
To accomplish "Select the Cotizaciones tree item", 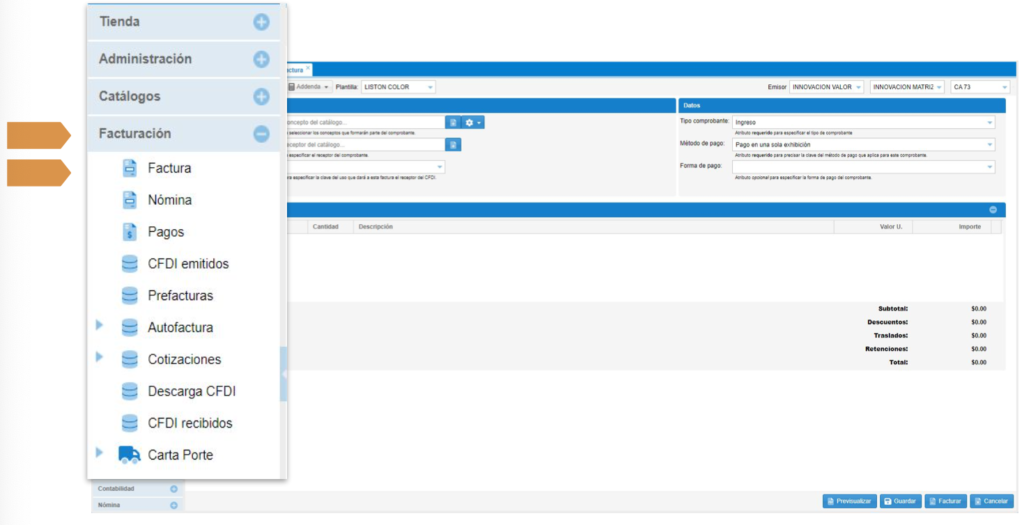I will [x=184, y=360].
